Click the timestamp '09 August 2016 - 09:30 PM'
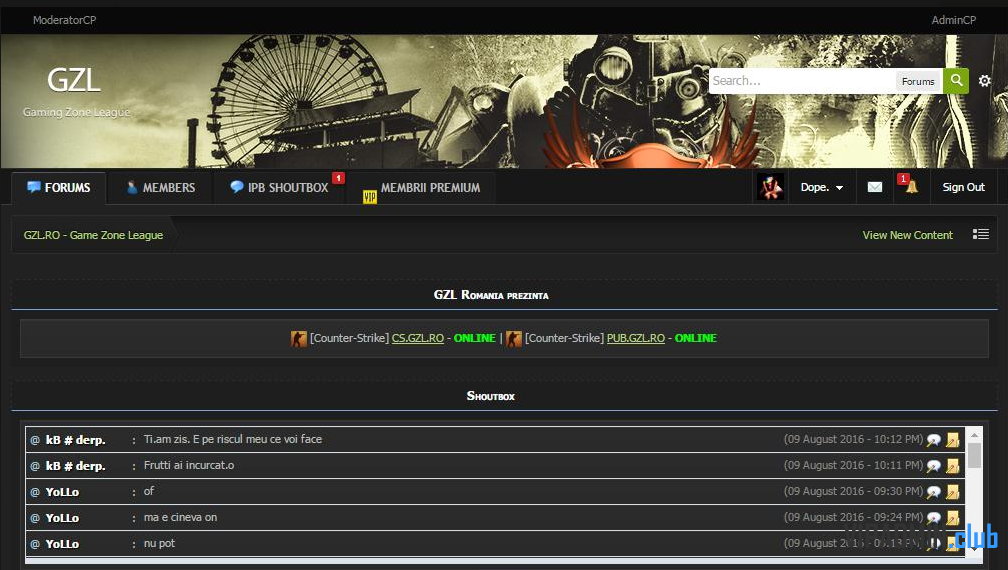This screenshot has height=570, width=1008. coord(854,492)
